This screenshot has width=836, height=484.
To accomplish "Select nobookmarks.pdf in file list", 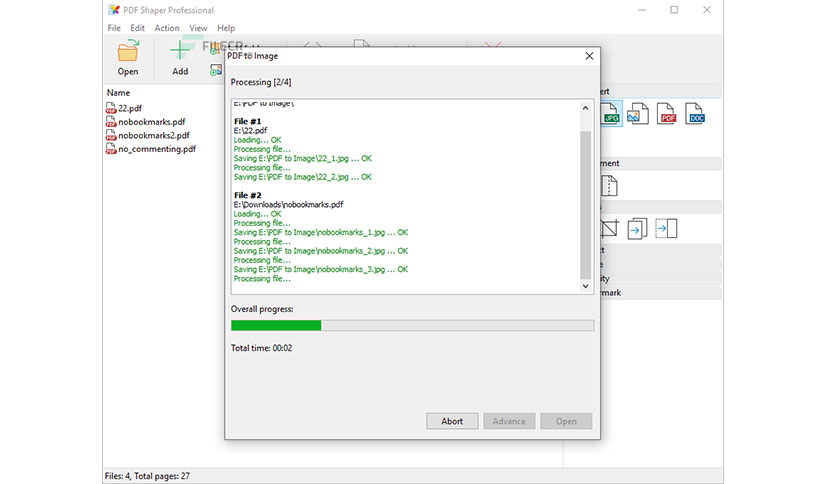I will click(x=151, y=122).
